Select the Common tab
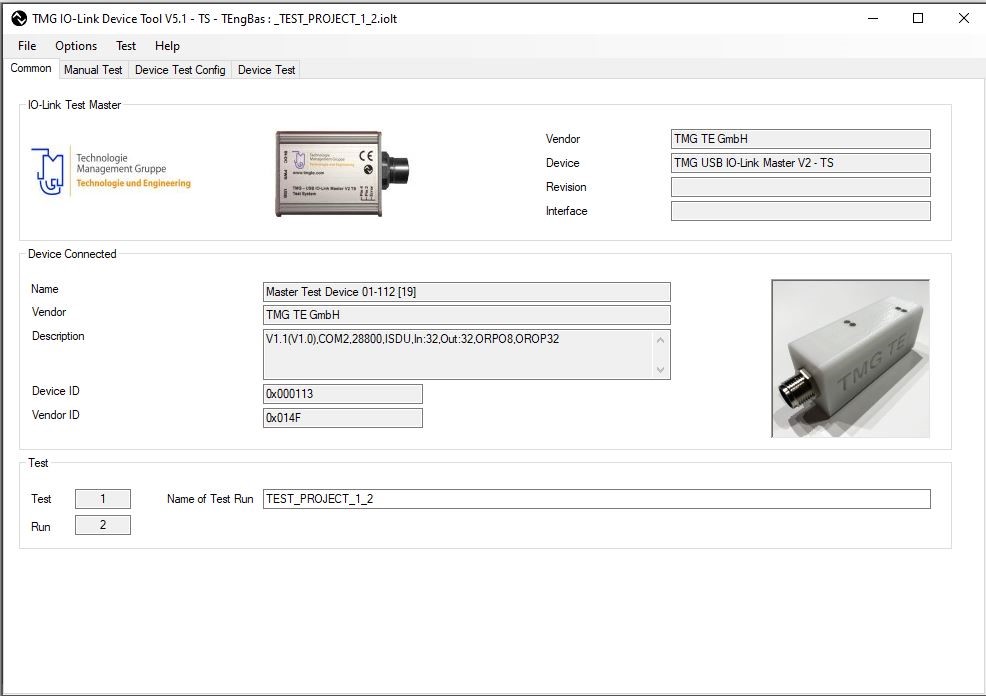Viewport: 986px width, 696px height. (x=31, y=69)
